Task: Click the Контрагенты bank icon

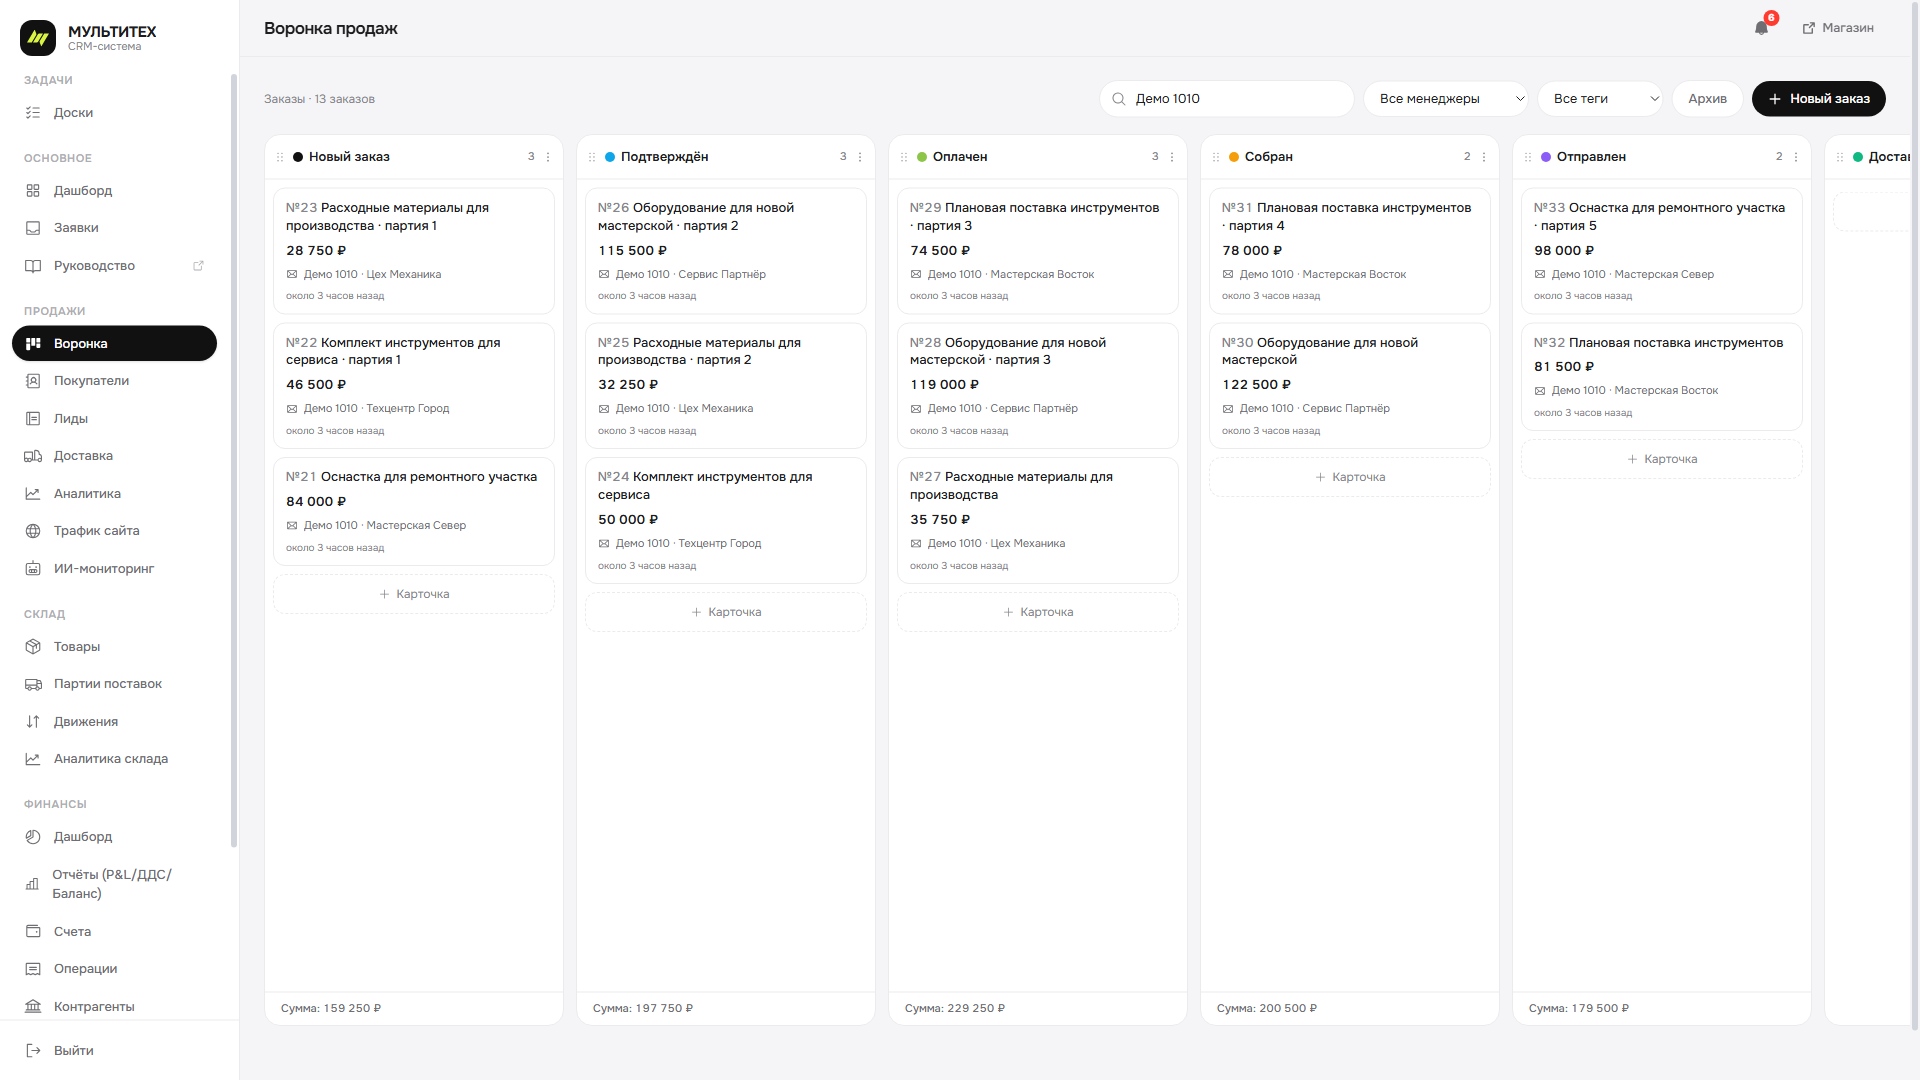Action: pyautogui.click(x=33, y=1007)
